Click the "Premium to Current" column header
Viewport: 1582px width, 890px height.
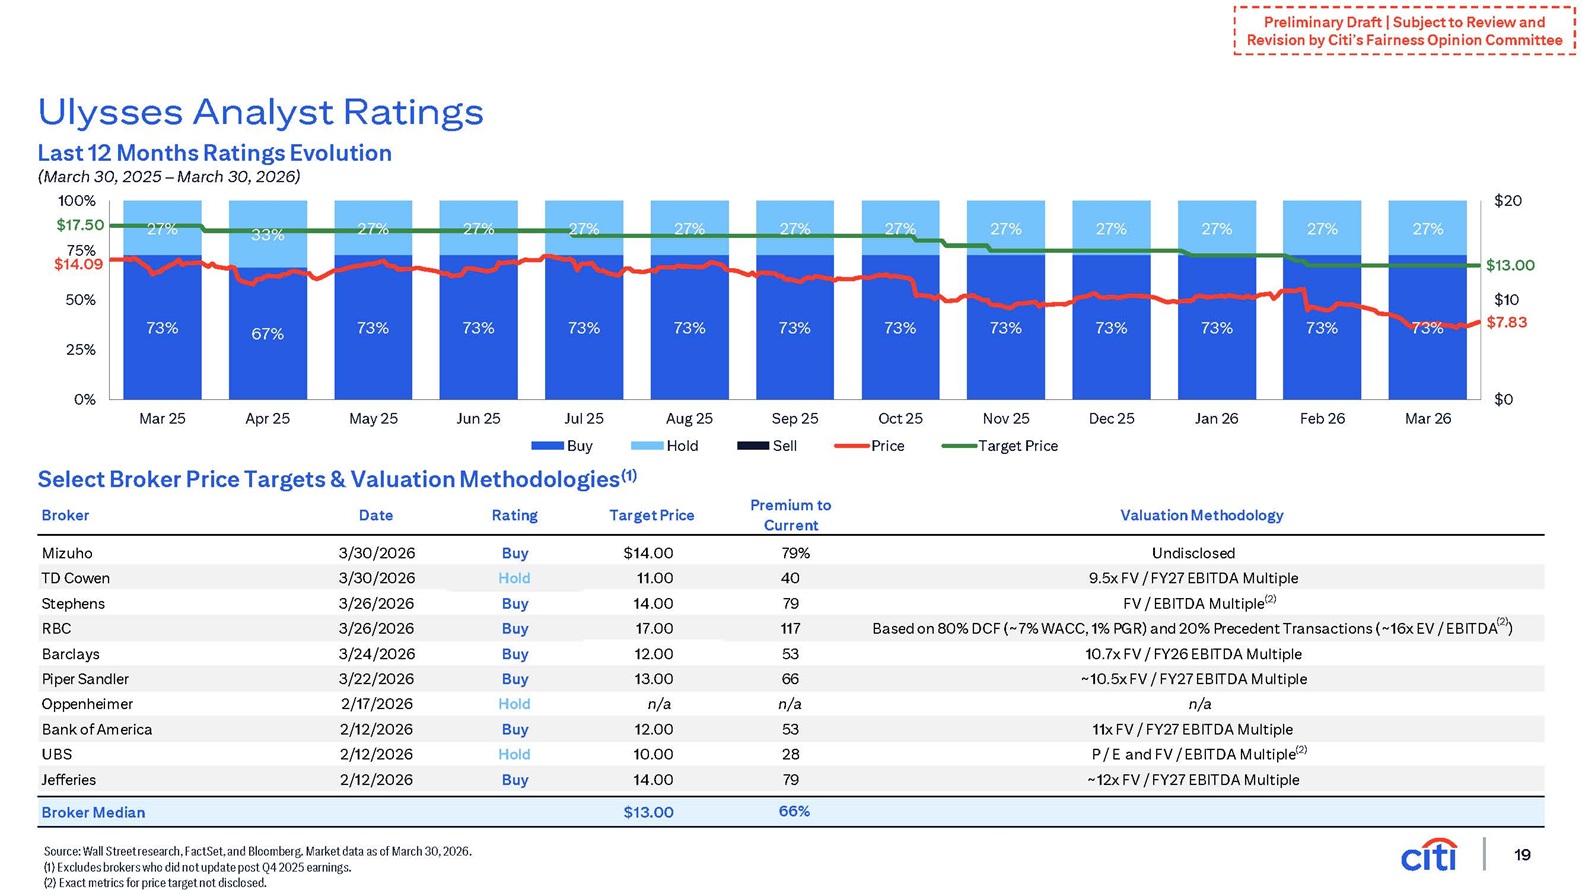pos(791,515)
